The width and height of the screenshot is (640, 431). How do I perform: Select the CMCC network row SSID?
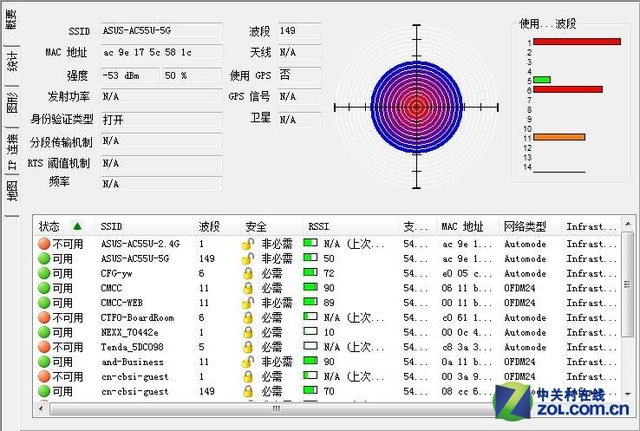point(111,288)
